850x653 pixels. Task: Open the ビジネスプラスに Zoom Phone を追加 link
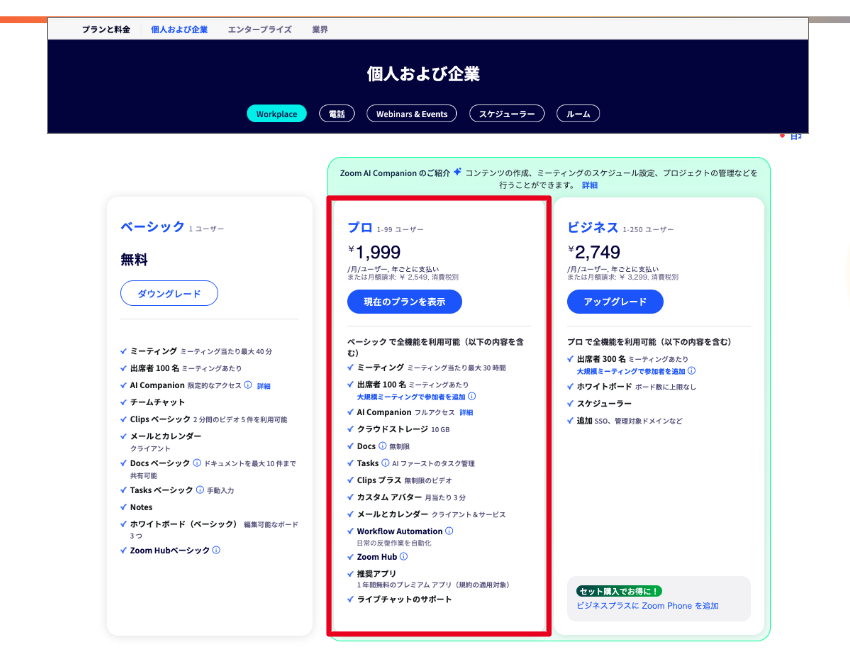(647, 606)
